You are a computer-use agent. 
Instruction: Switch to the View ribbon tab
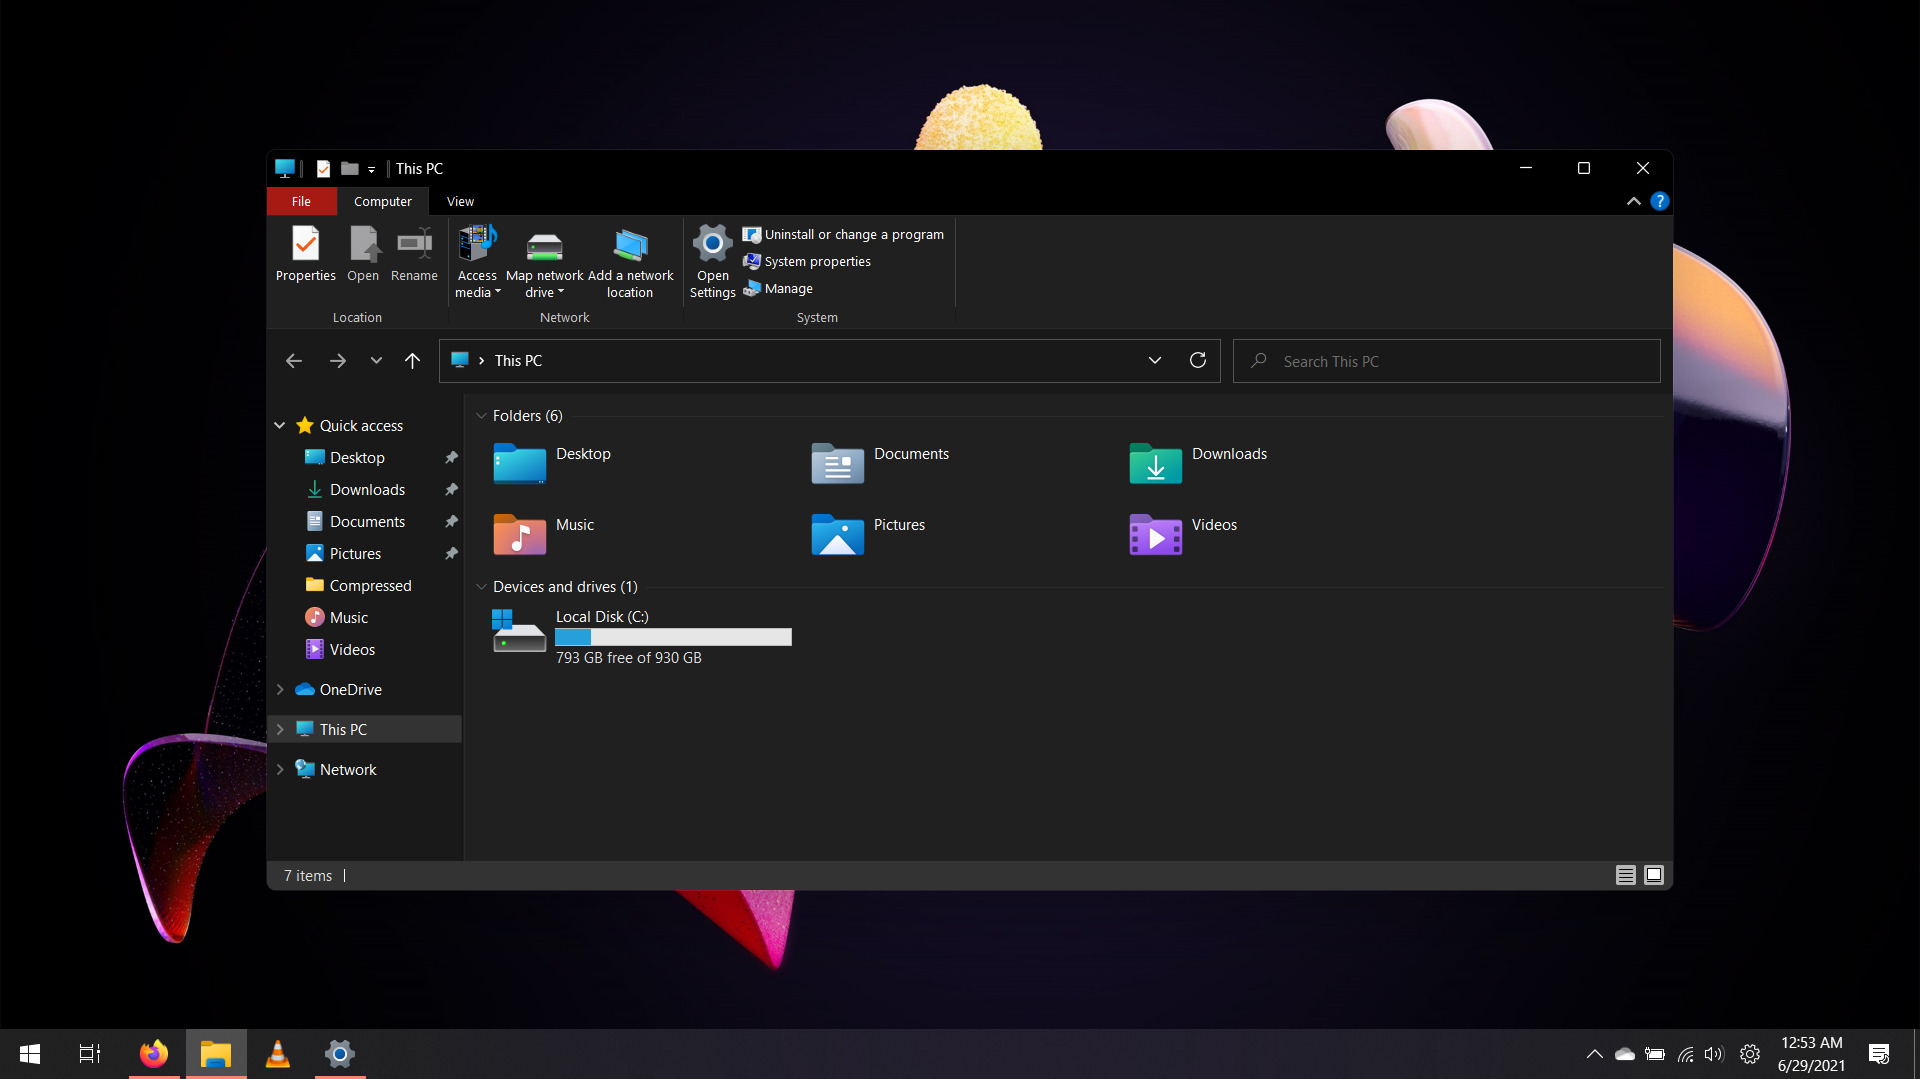[459, 201]
